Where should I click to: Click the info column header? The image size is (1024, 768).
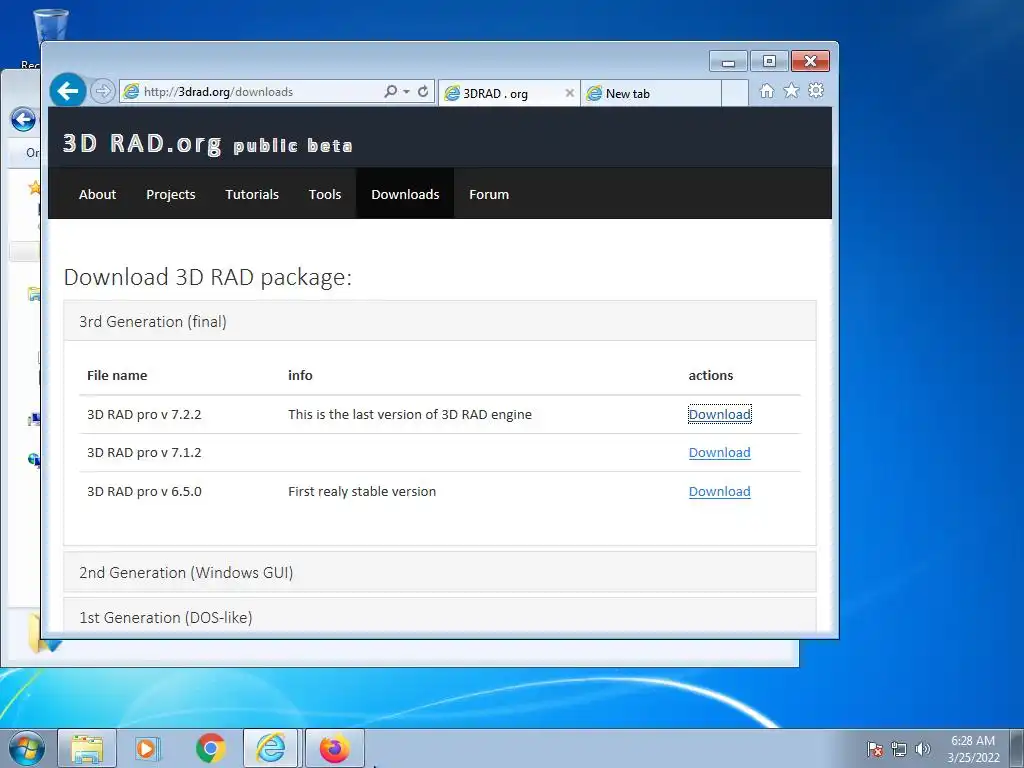point(300,376)
